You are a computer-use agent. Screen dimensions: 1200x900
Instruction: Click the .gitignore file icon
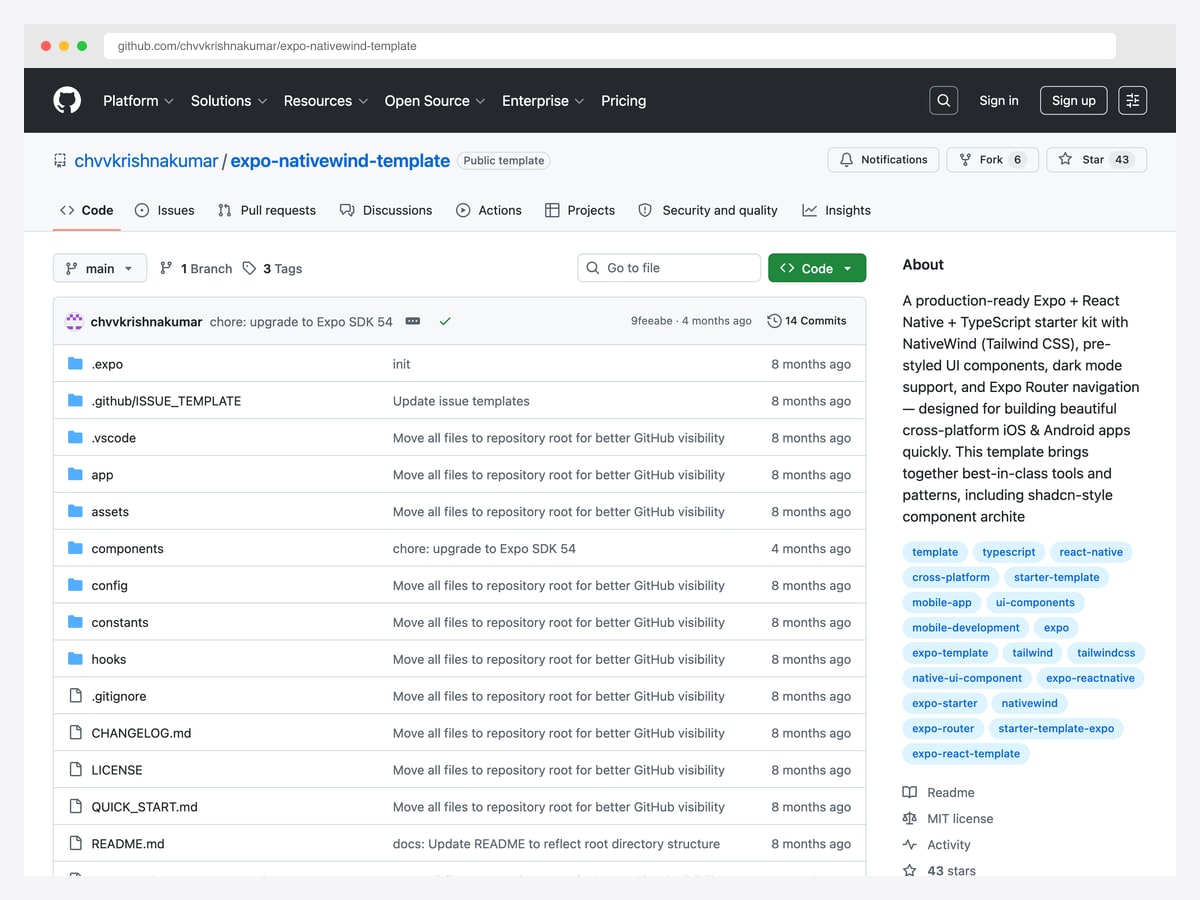point(75,696)
